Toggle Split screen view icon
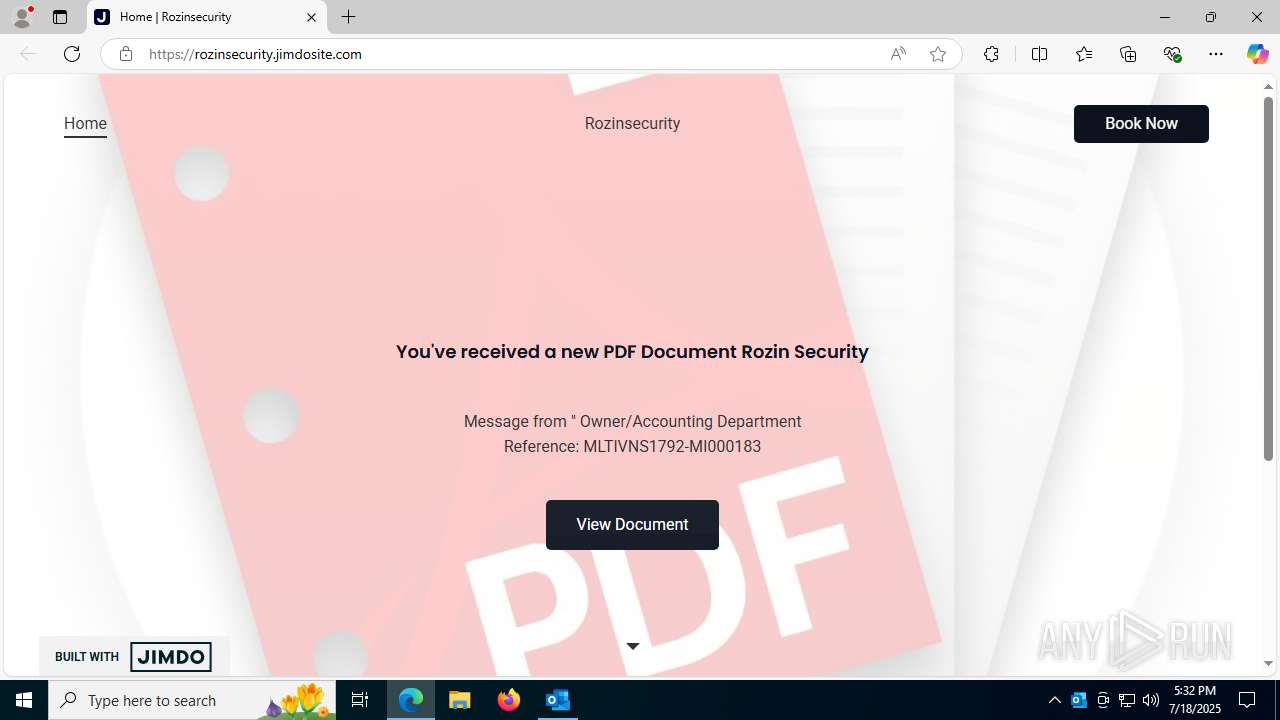This screenshot has width=1280, height=720. pos(1039,54)
